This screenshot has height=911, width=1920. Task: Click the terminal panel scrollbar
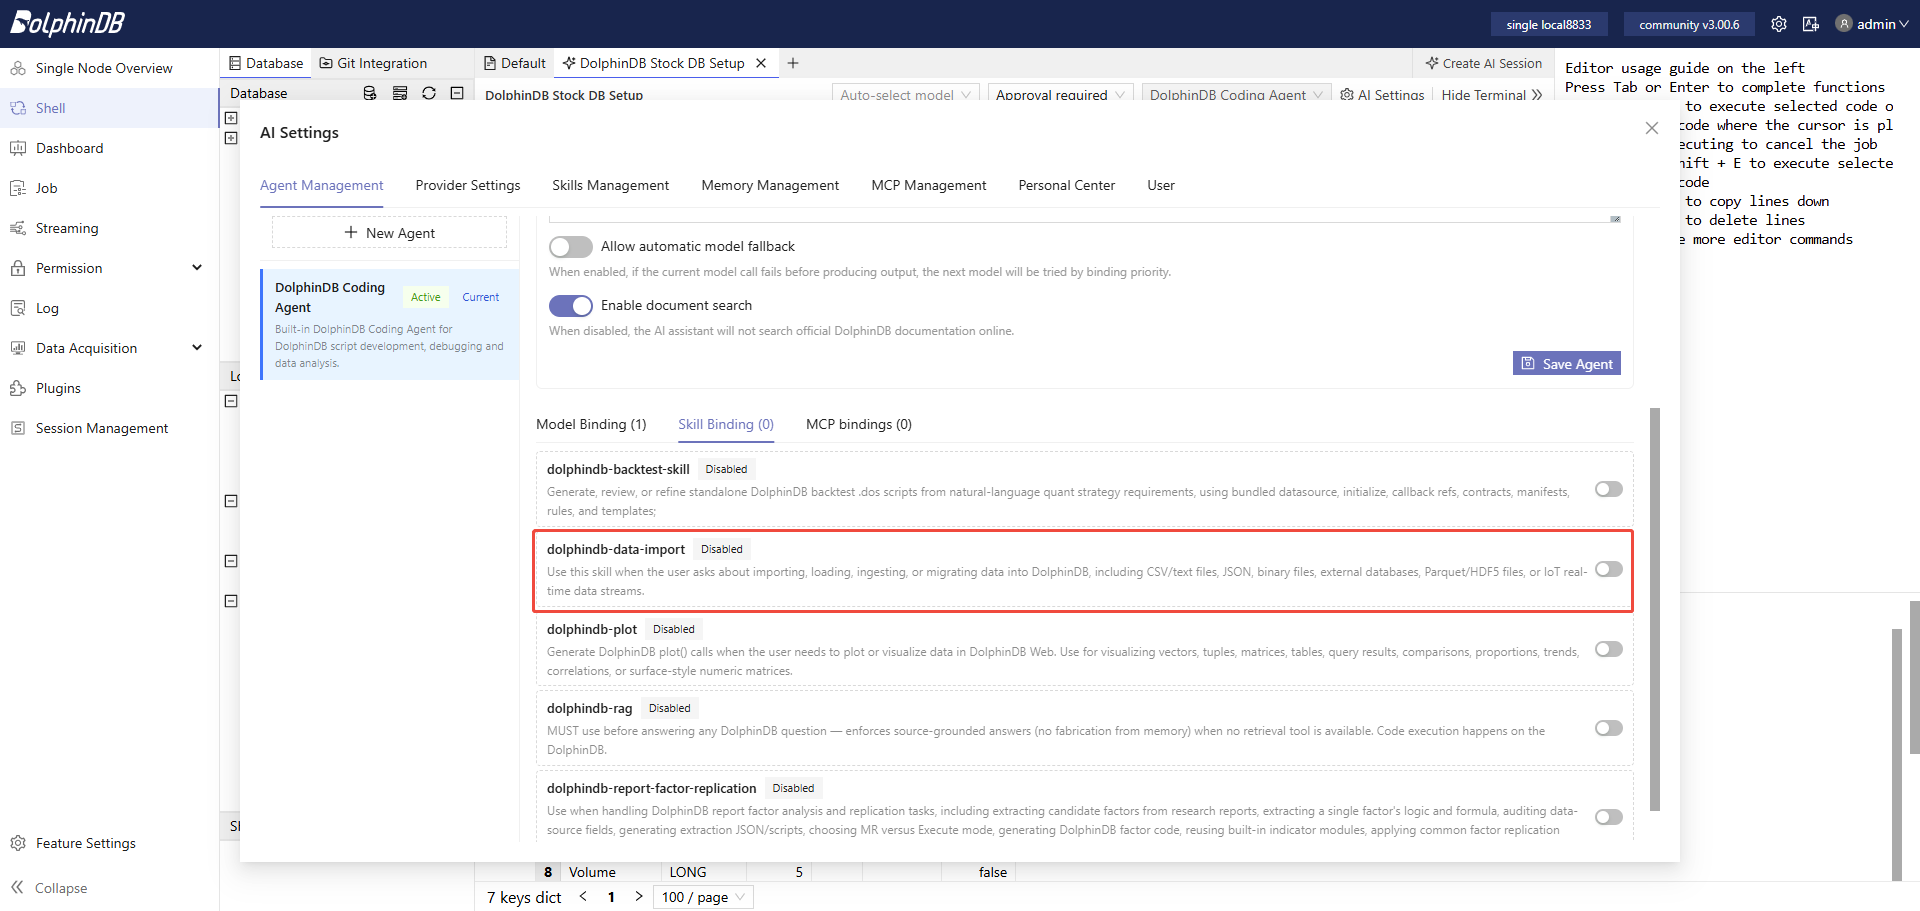tap(1915, 677)
